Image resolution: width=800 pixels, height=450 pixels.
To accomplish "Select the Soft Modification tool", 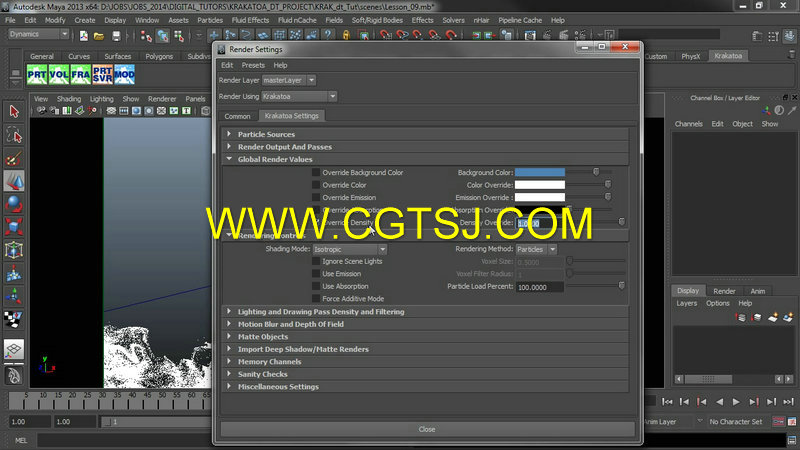I will coord(14,273).
